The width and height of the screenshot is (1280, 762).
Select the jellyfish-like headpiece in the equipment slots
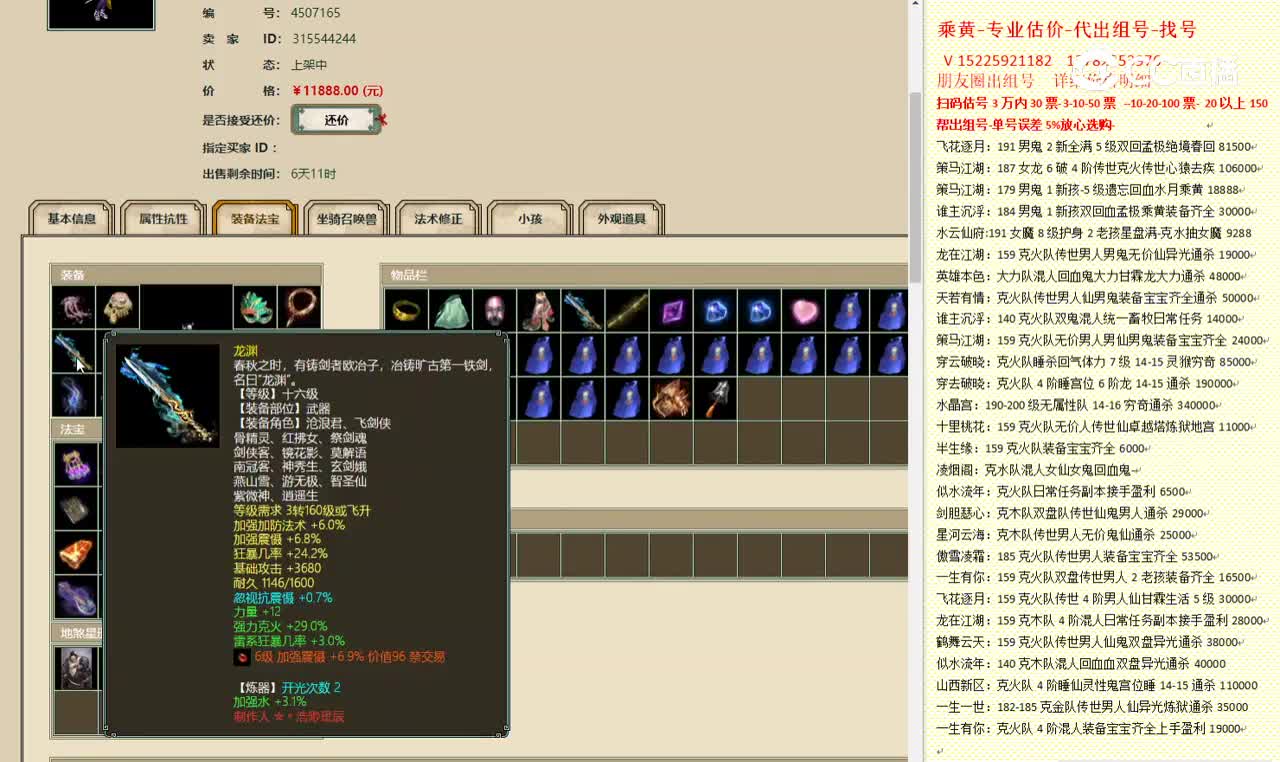(74, 308)
